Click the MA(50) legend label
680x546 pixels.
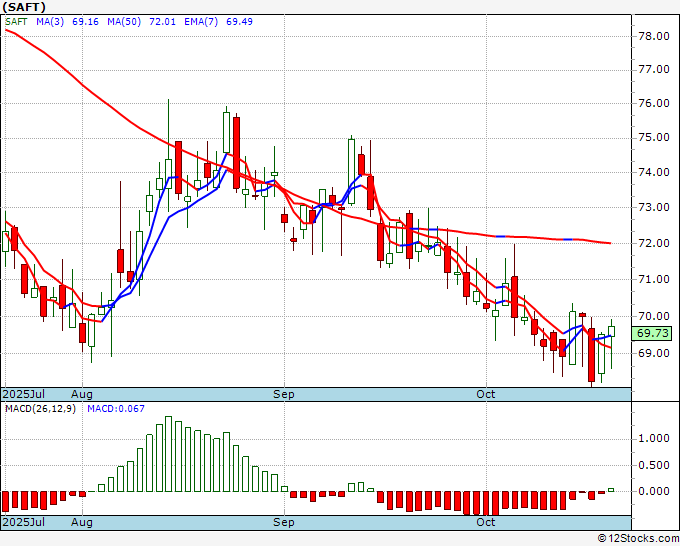pyautogui.click(x=124, y=22)
